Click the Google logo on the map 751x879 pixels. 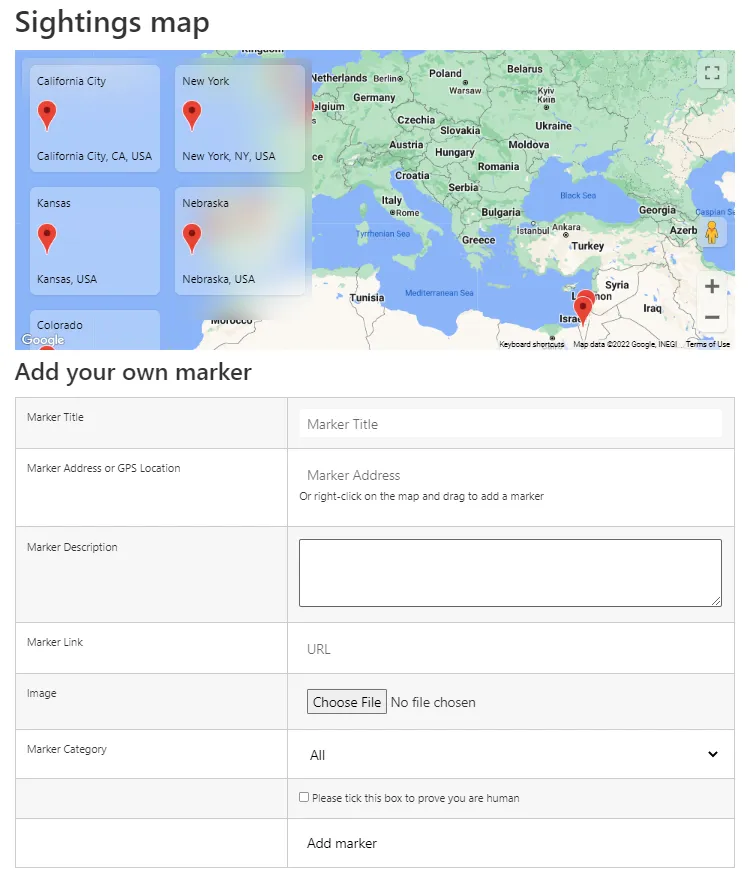coord(42,340)
